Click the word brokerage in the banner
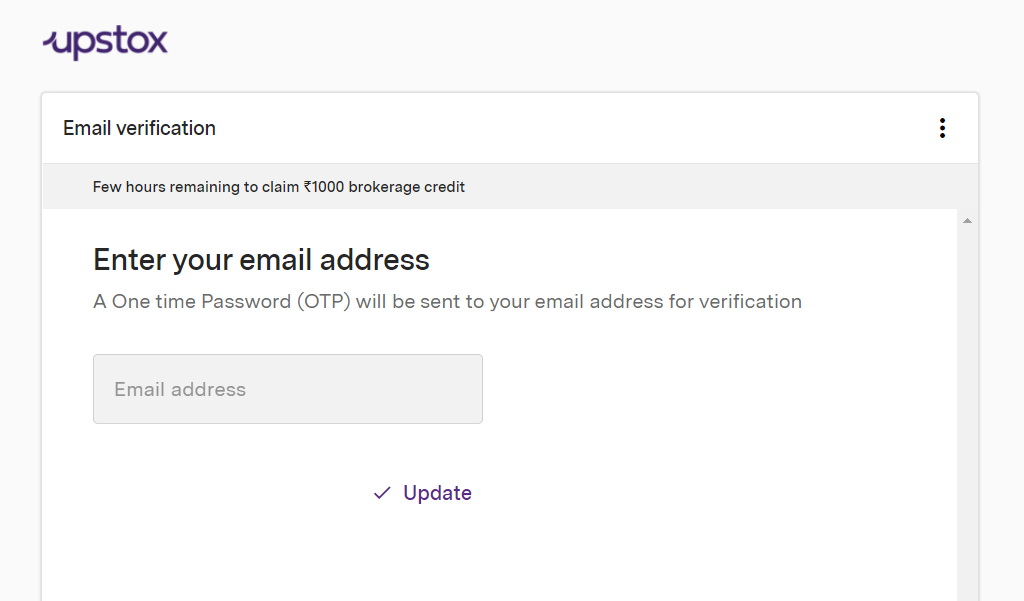This screenshot has height=601, width=1024. click(x=384, y=187)
